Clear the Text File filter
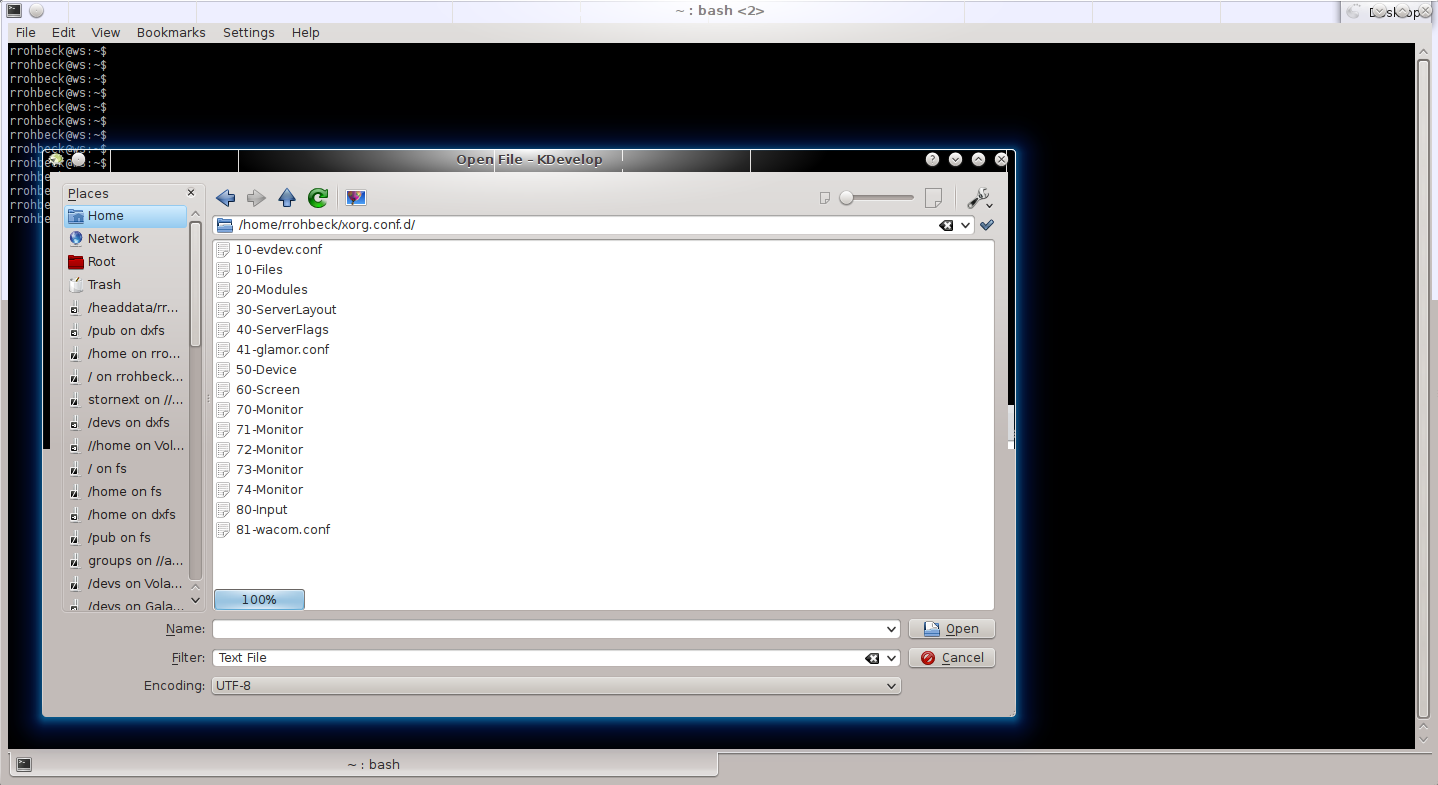Viewport: 1438px width, 785px height. coord(872,658)
